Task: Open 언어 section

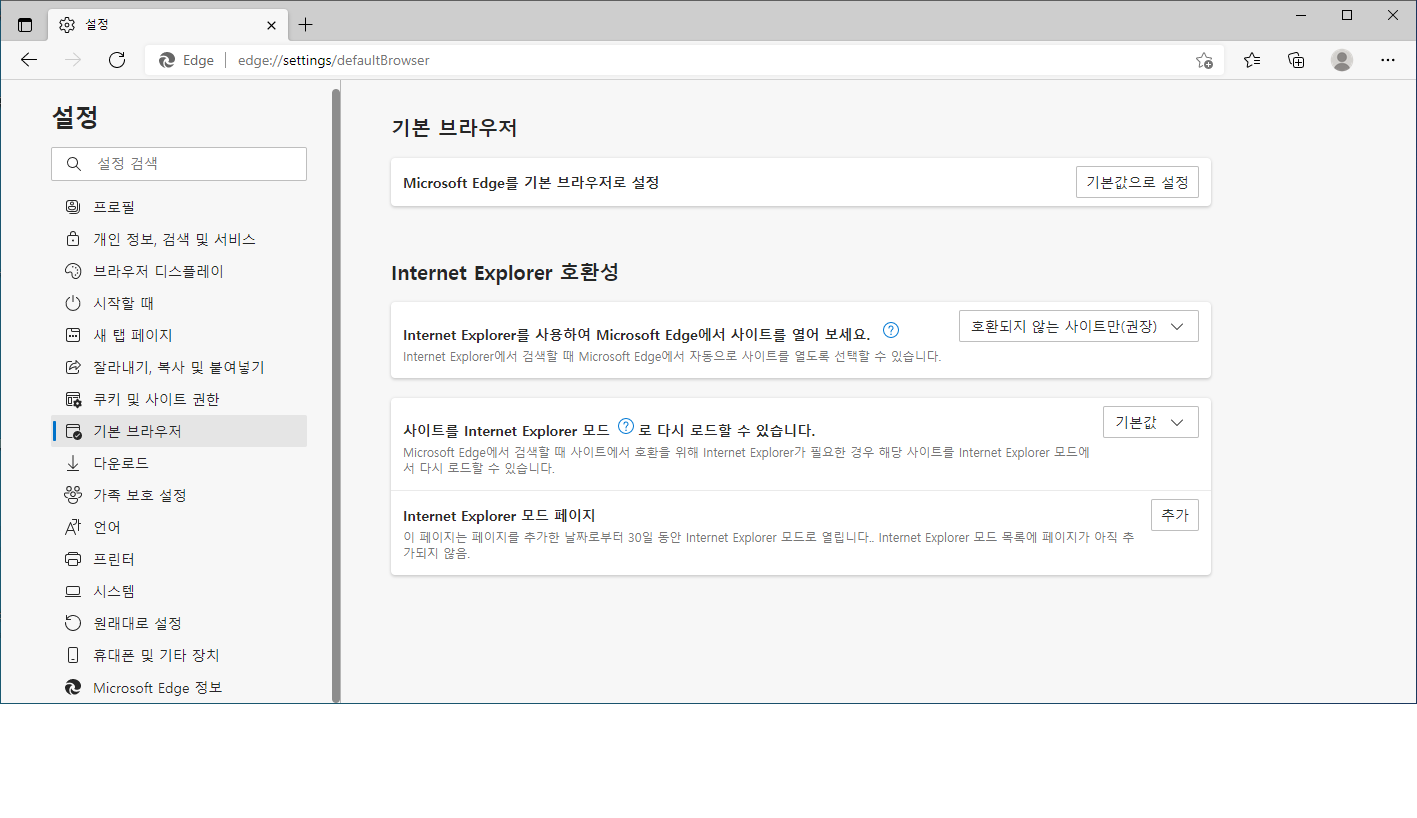Action: [x=179, y=527]
